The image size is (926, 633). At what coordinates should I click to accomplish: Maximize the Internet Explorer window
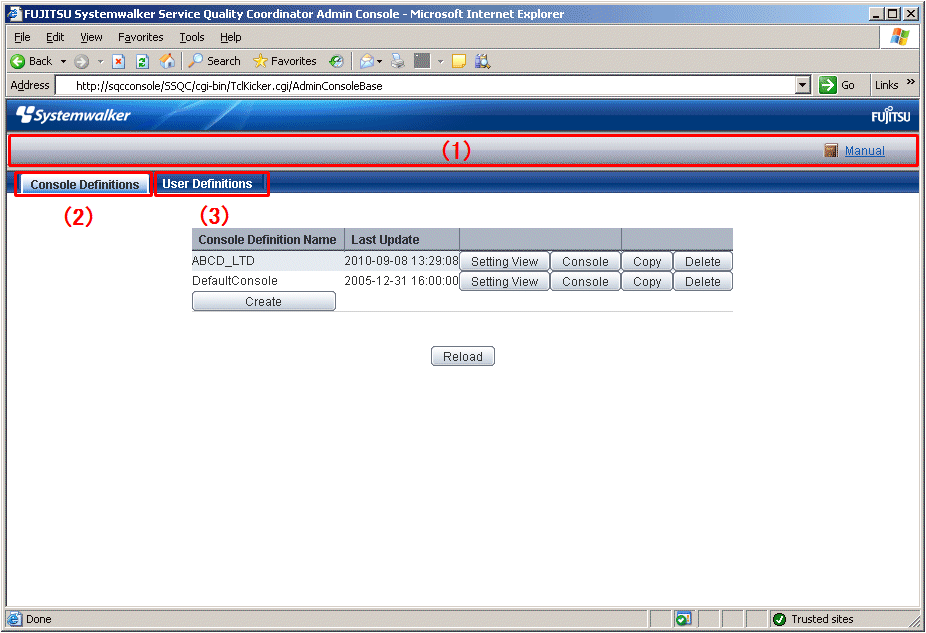[892, 14]
